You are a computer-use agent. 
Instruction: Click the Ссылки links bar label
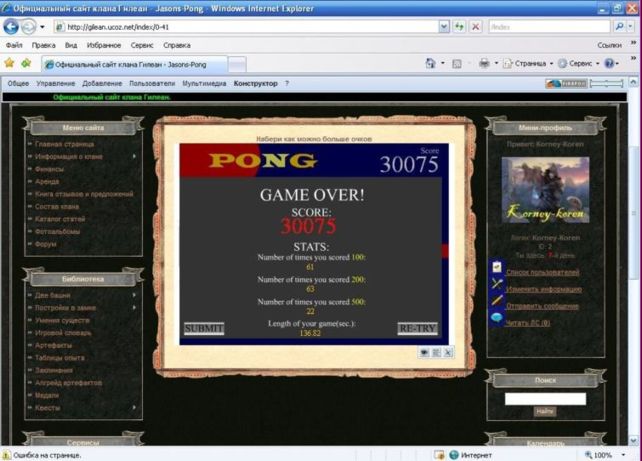pyautogui.click(x=609, y=45)
